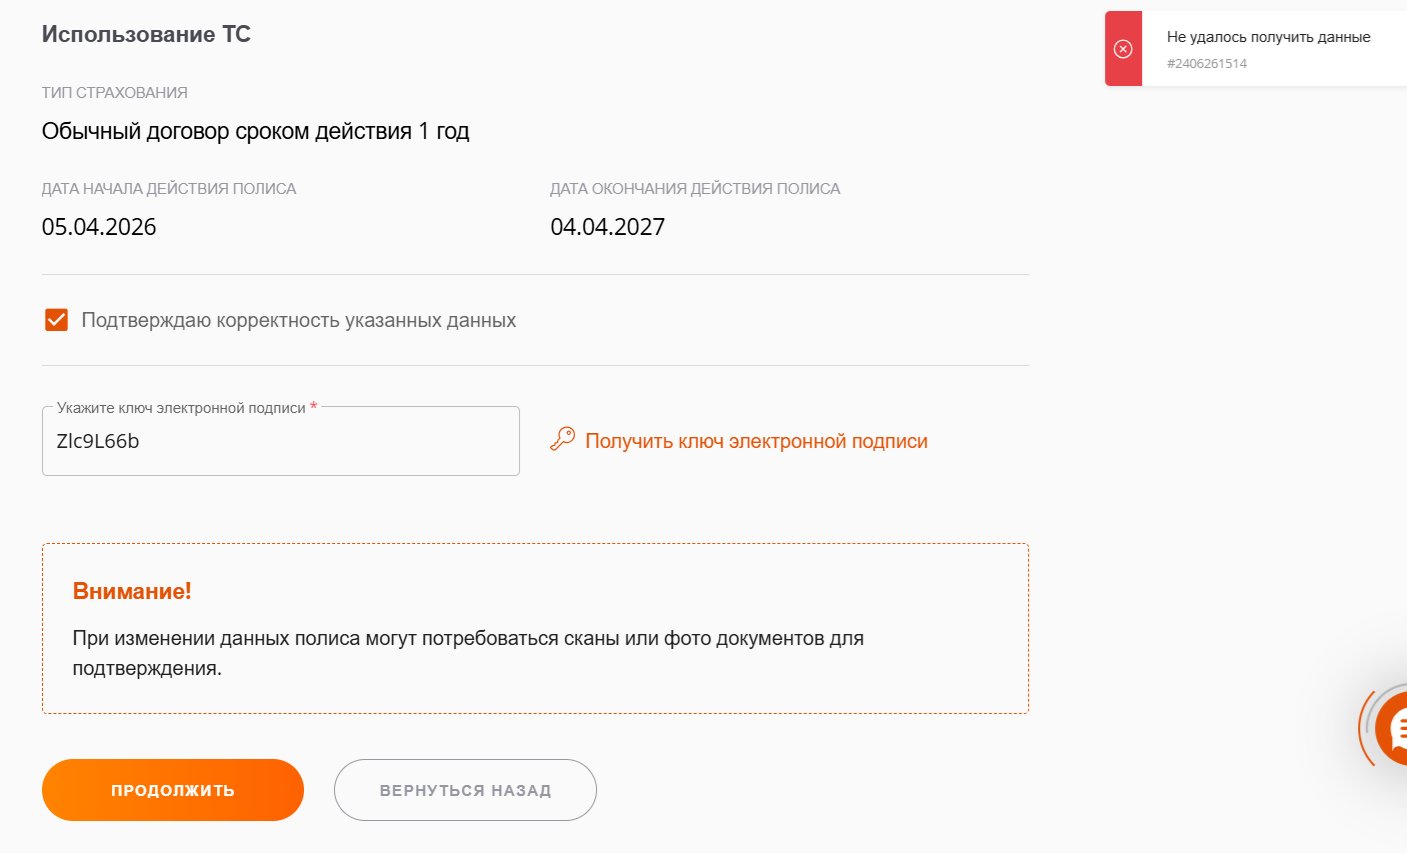Click the 'ДАТА ОКОНЧАНИЯ ДЕЙСТВИЯ ПОЛИСА' label
Image resolution: width=1407 pixels, height=853 pixels.
[695, 189]
